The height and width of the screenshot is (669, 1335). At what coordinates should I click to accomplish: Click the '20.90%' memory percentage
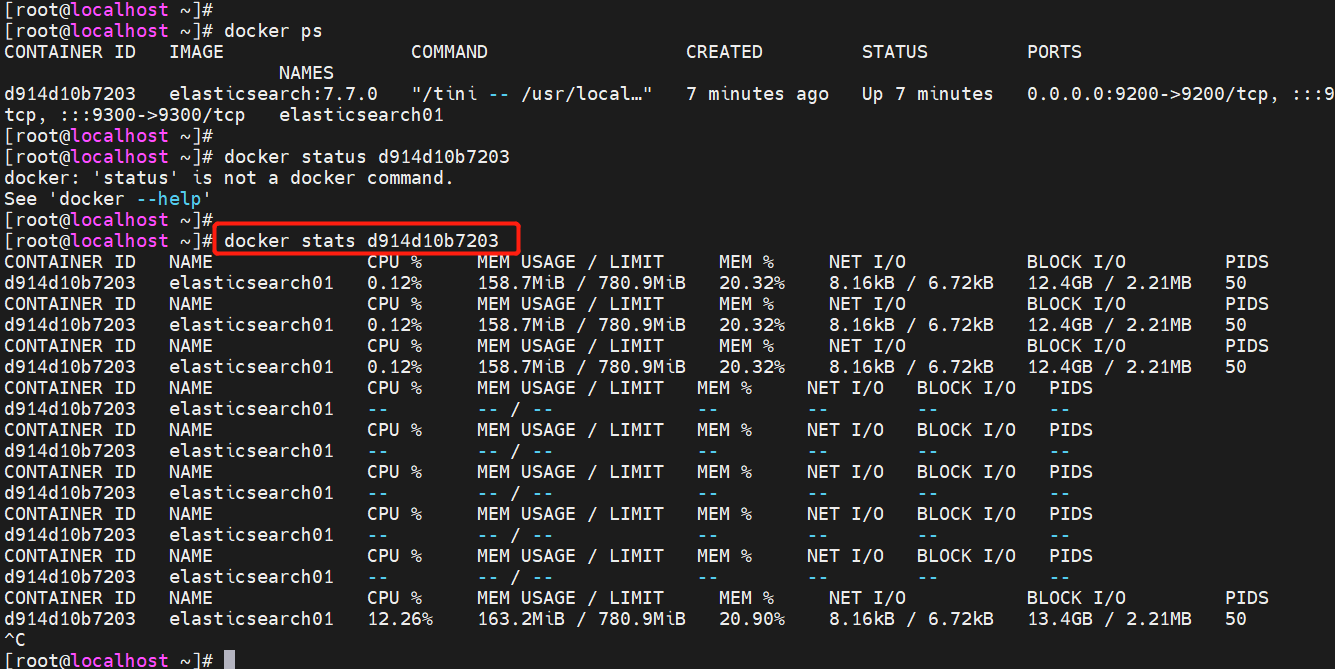pyautogui.click(x=752, y=619)
